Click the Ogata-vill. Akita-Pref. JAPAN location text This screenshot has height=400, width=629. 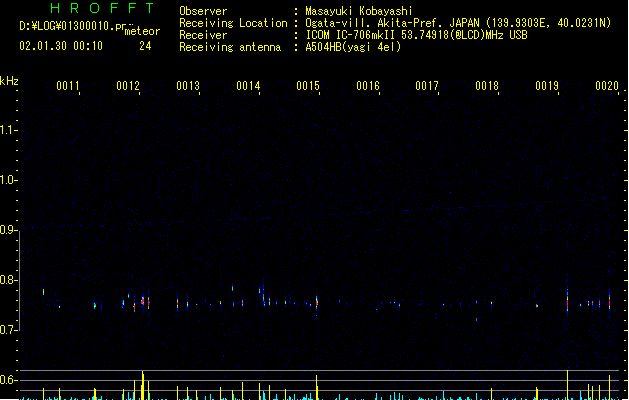point(458,23)
